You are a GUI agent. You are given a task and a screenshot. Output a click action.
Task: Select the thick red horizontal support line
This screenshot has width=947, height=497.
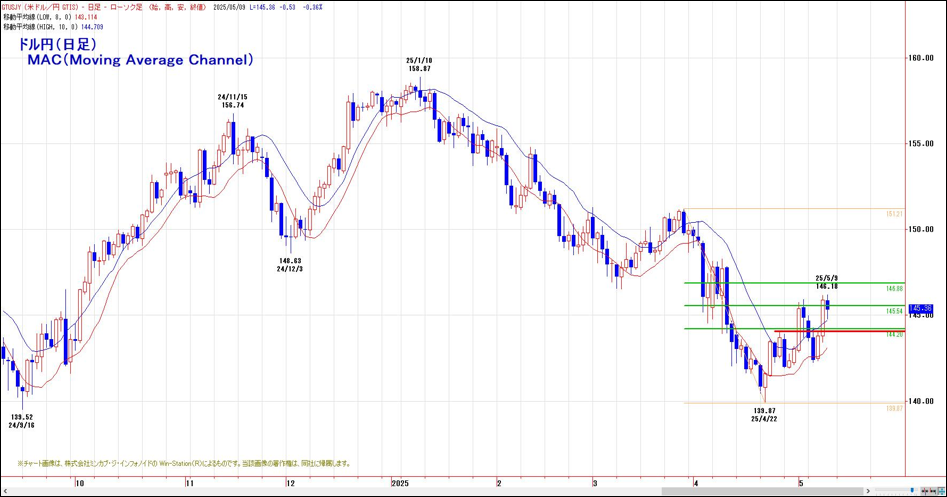pos(839,331)
